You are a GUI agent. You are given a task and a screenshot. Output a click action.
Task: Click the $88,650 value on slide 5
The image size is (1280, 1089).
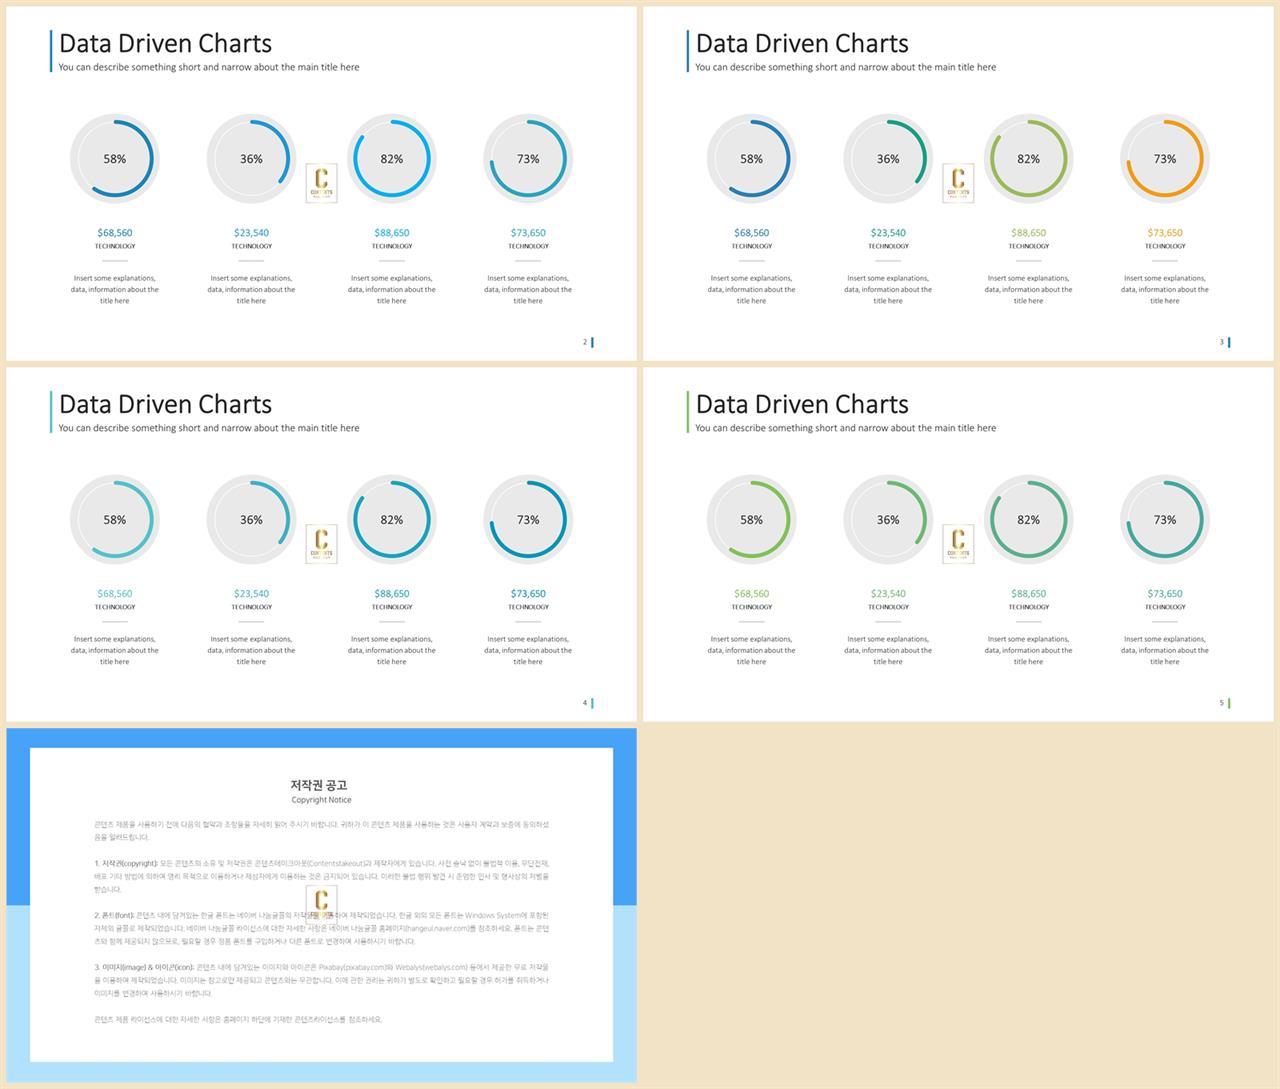(x=1029, y=594)
